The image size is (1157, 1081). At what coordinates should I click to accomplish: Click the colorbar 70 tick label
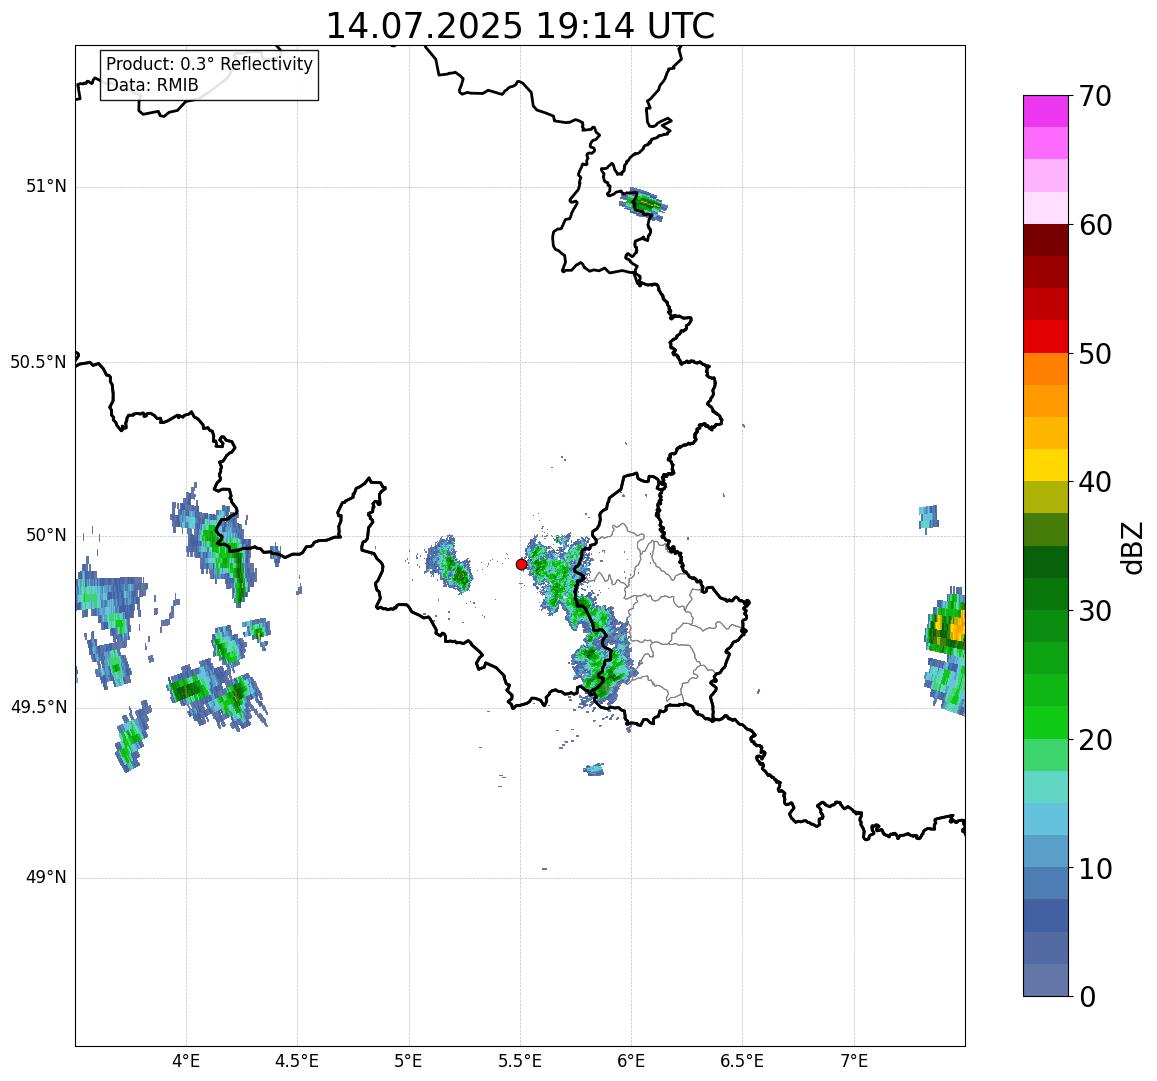click(x=1095, y=96)
